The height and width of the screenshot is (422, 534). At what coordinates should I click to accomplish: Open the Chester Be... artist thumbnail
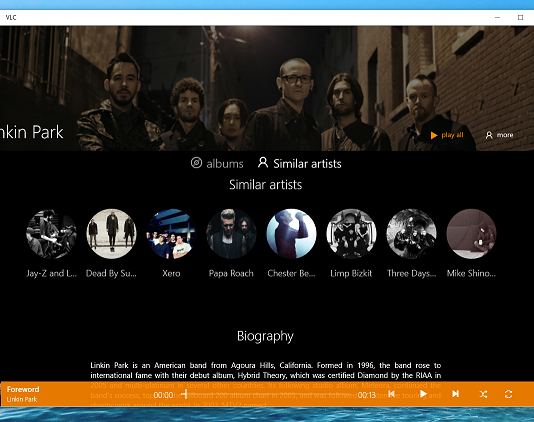pos(291,234)
